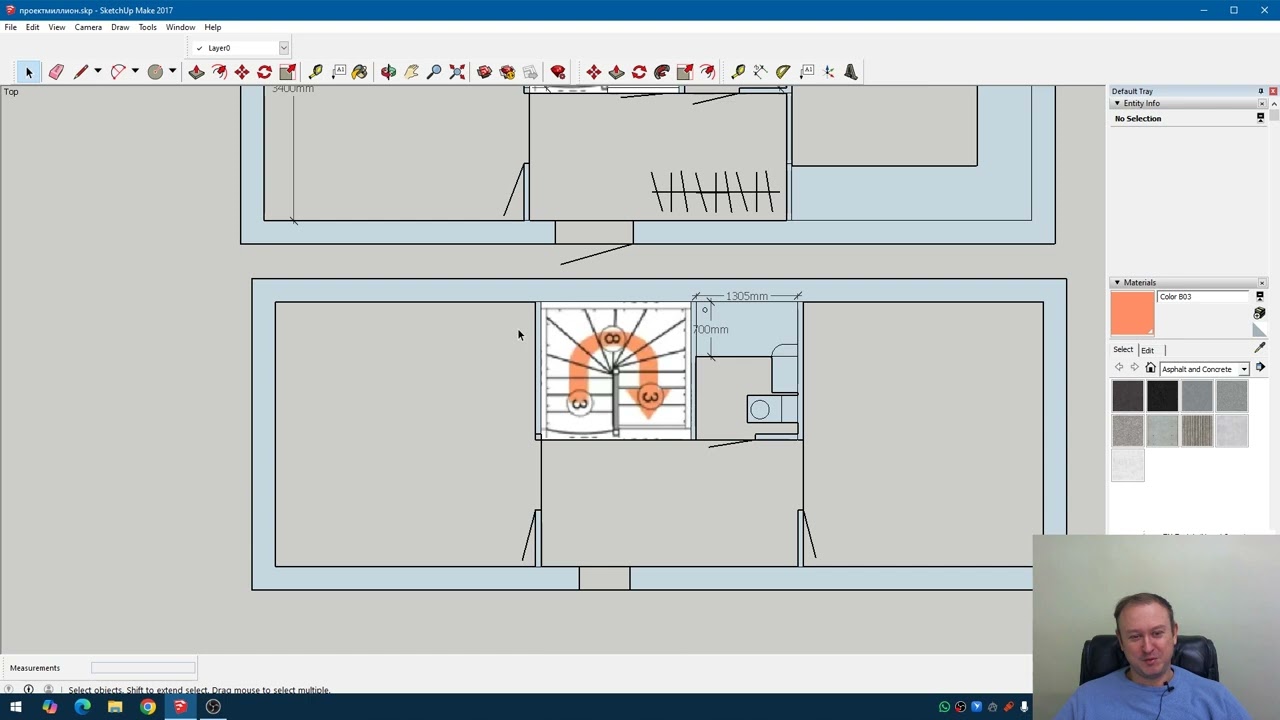
Task: Click the Extension Manager ruby icon
Action: pyautogui.click(x=558, y=72)
